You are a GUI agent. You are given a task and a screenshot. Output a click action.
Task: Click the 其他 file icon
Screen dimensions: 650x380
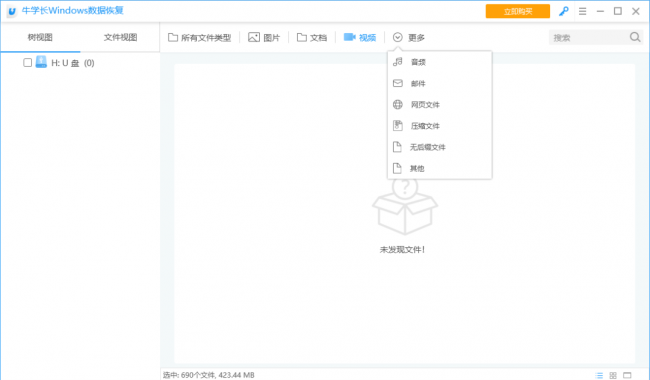397,168
